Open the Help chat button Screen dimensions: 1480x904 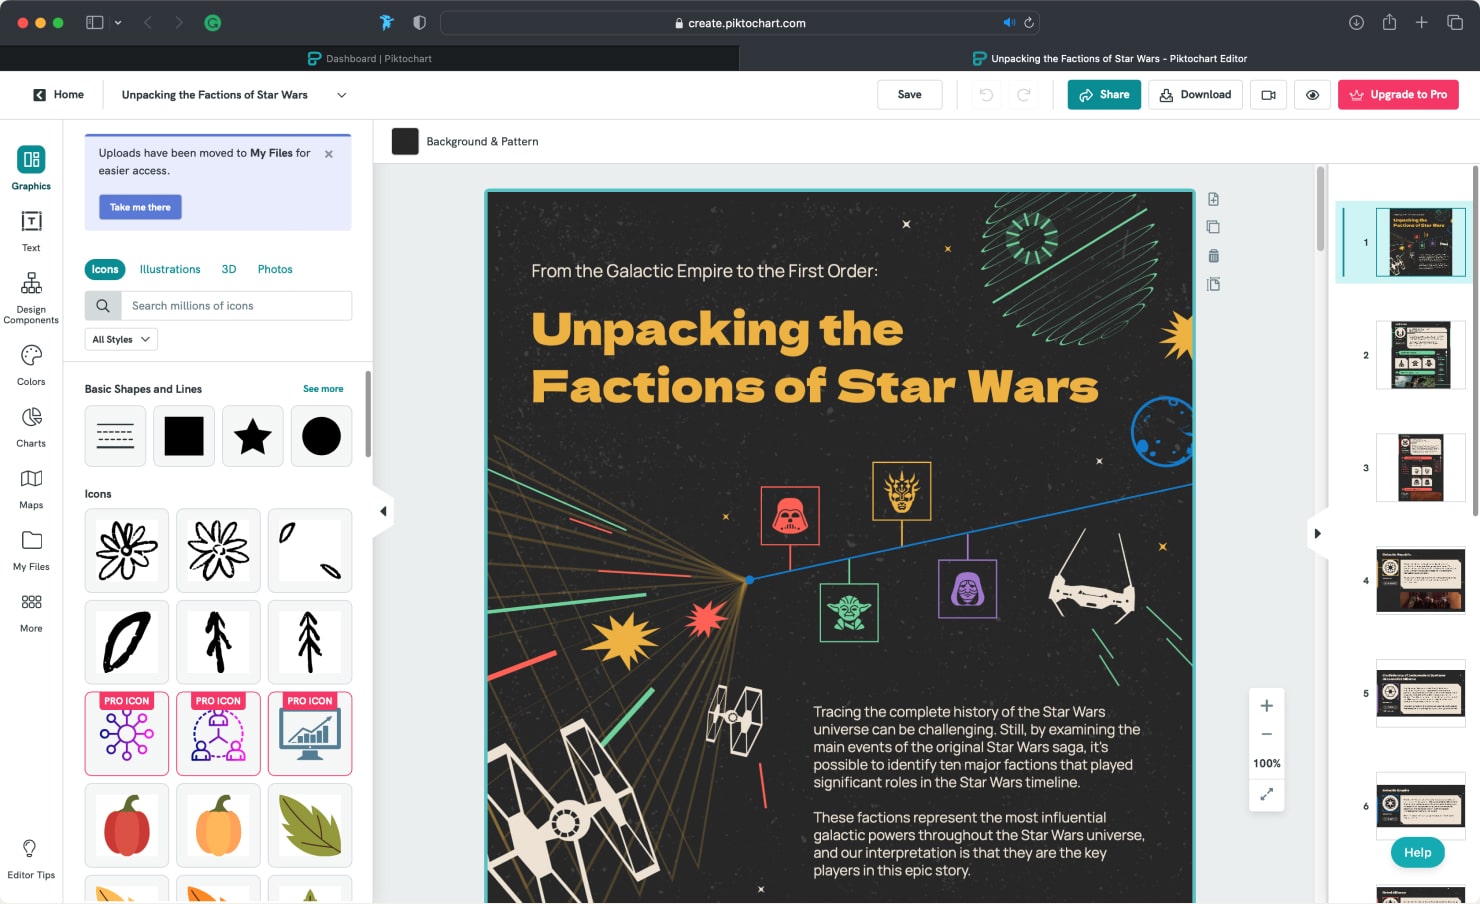(1417, 852)
